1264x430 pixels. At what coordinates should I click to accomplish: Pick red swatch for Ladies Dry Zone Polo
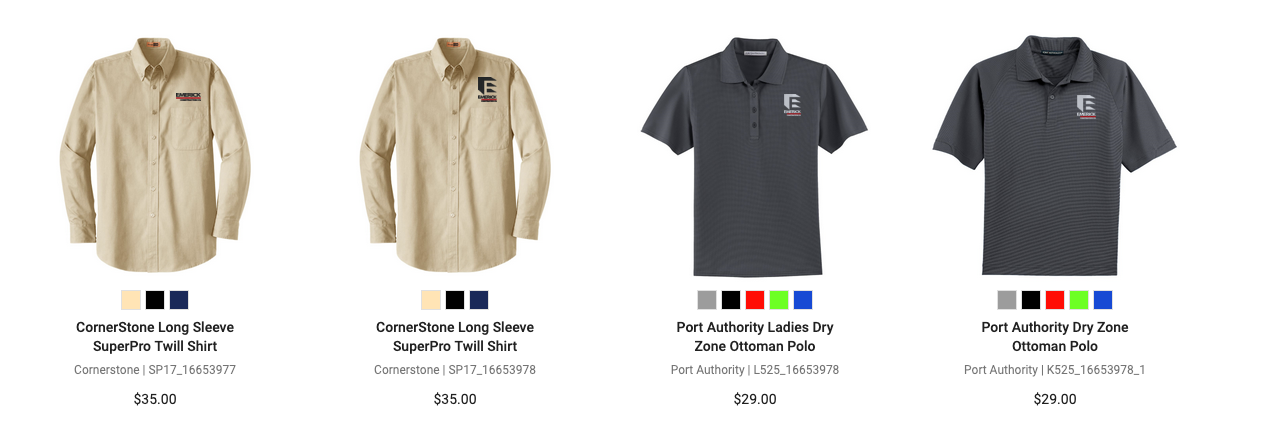(x=755, y=300)
